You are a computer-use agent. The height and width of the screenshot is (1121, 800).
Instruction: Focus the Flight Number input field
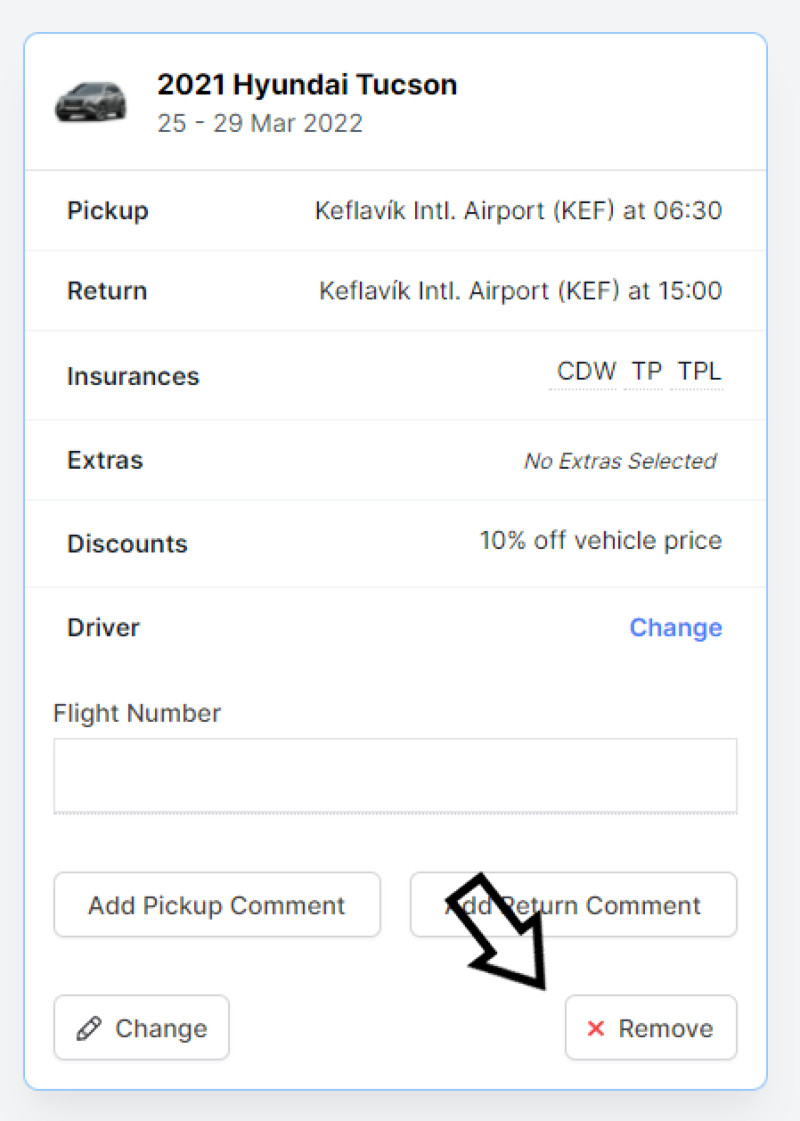(x=395, y=776)
